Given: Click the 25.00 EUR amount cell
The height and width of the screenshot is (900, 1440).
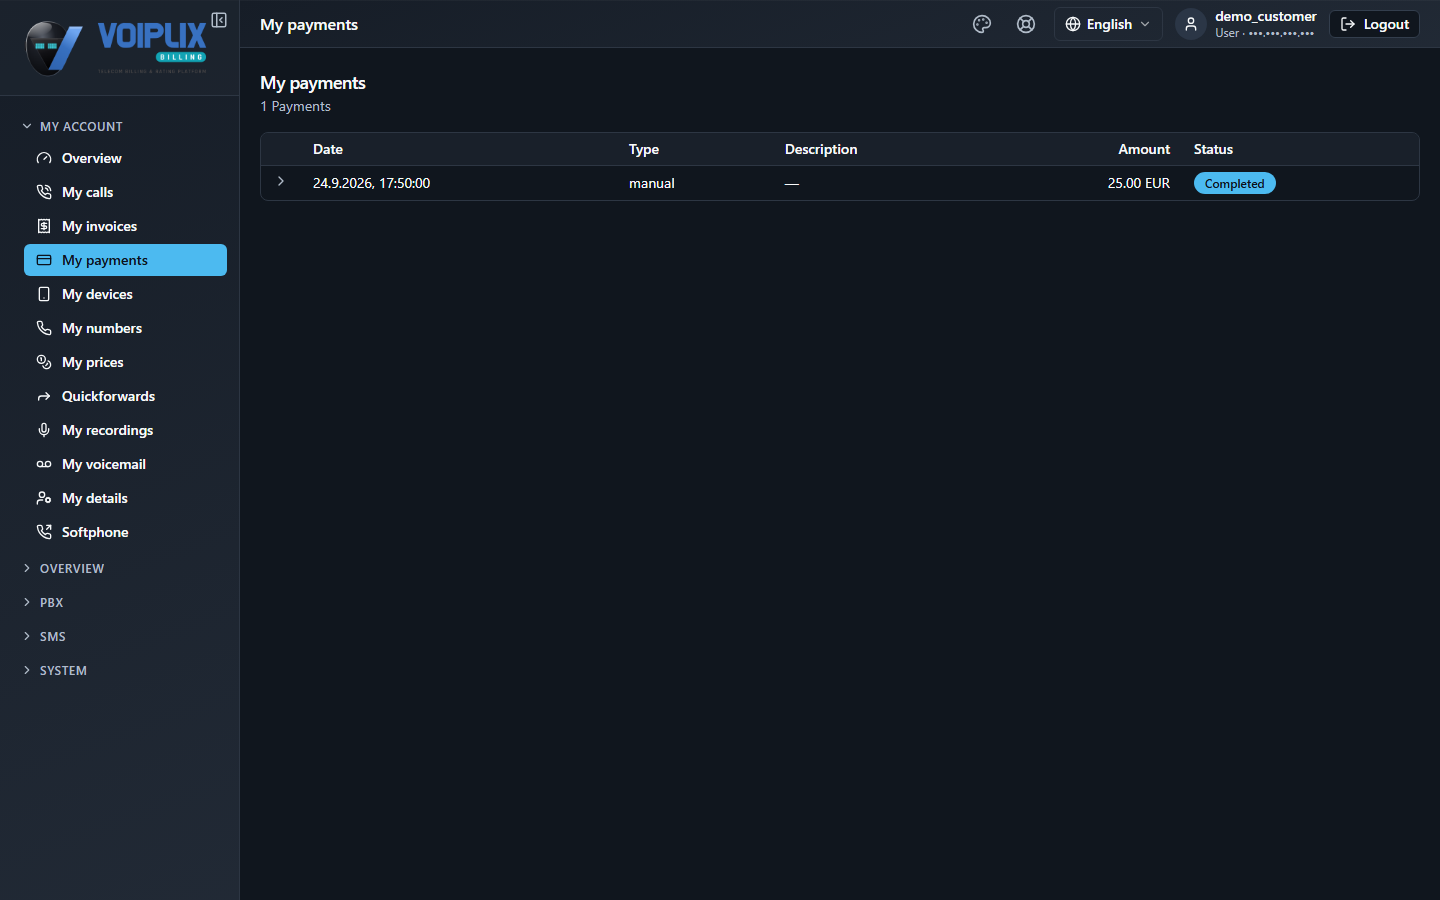Looking at the screenshot, I should click(1139, 183).
